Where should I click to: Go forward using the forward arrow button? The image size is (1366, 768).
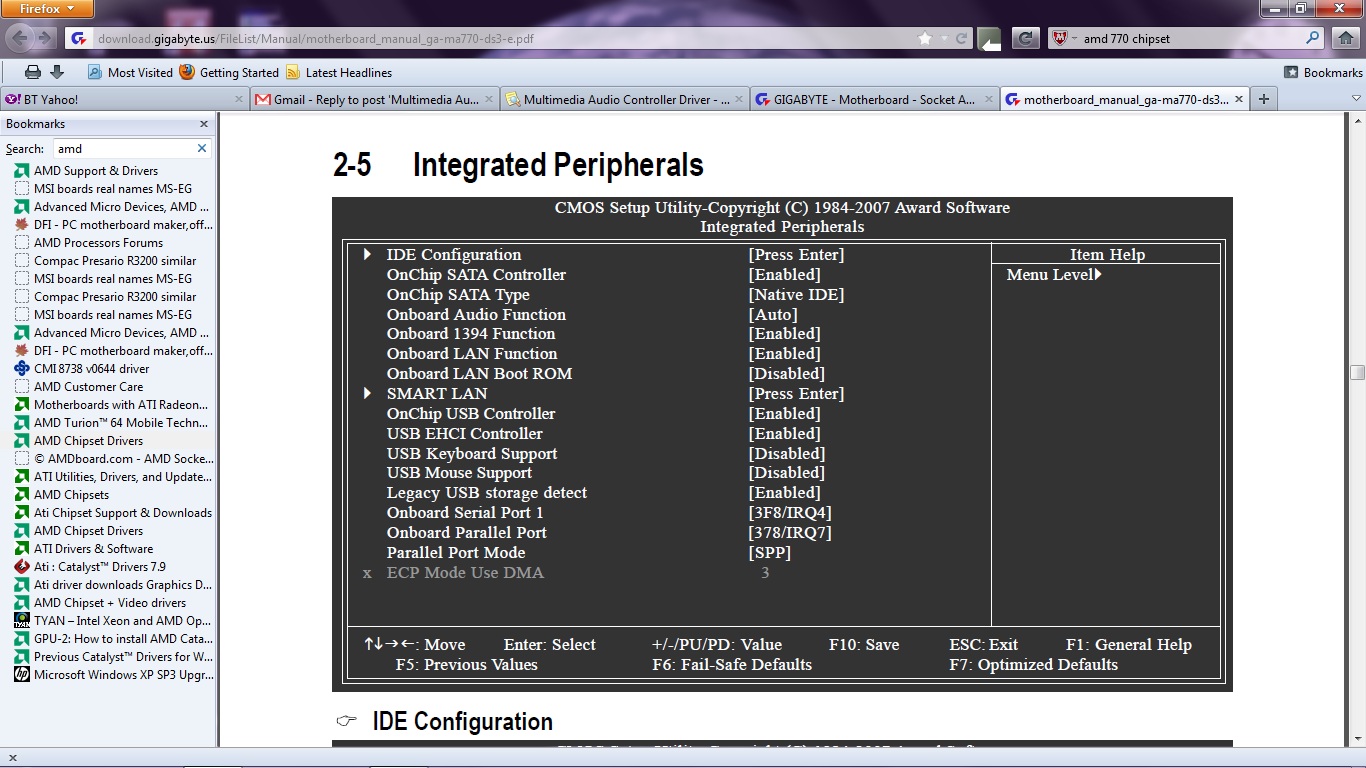(x=47, y=38)
